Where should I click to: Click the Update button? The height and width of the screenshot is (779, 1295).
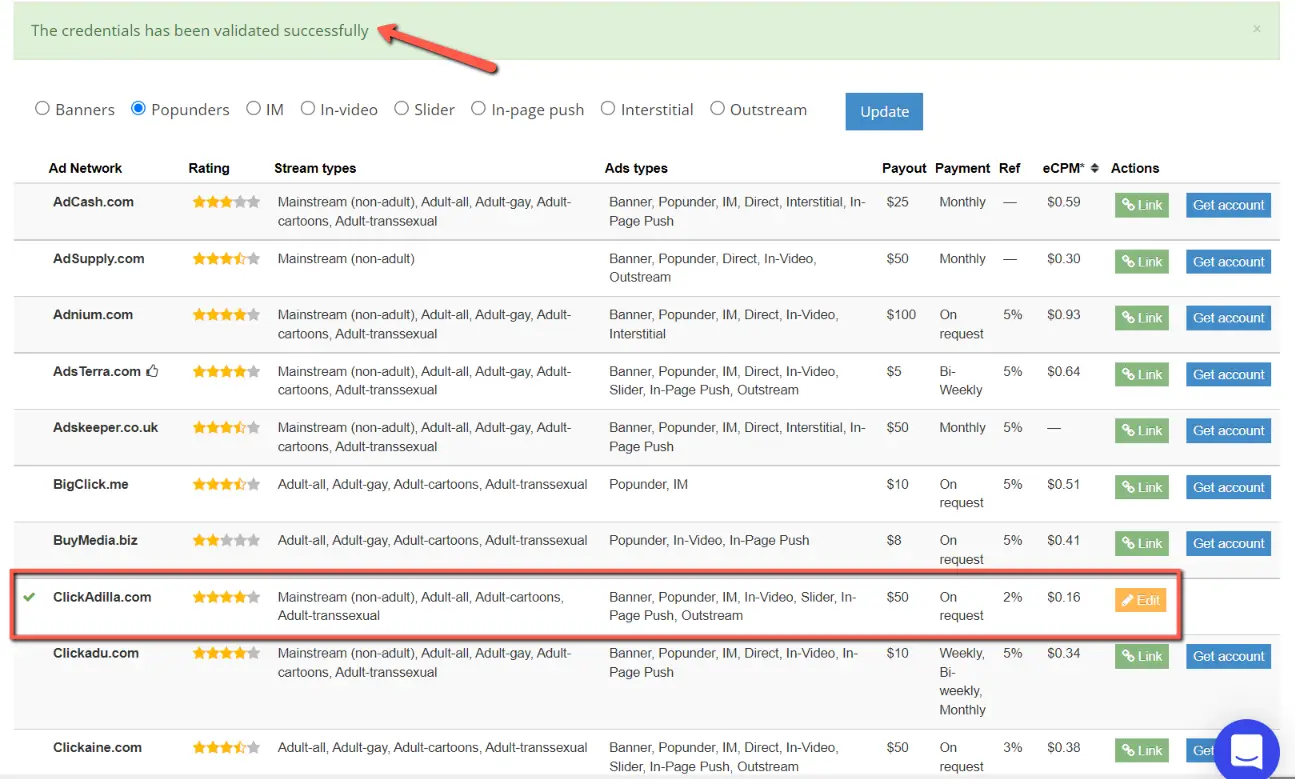(884, 111)
